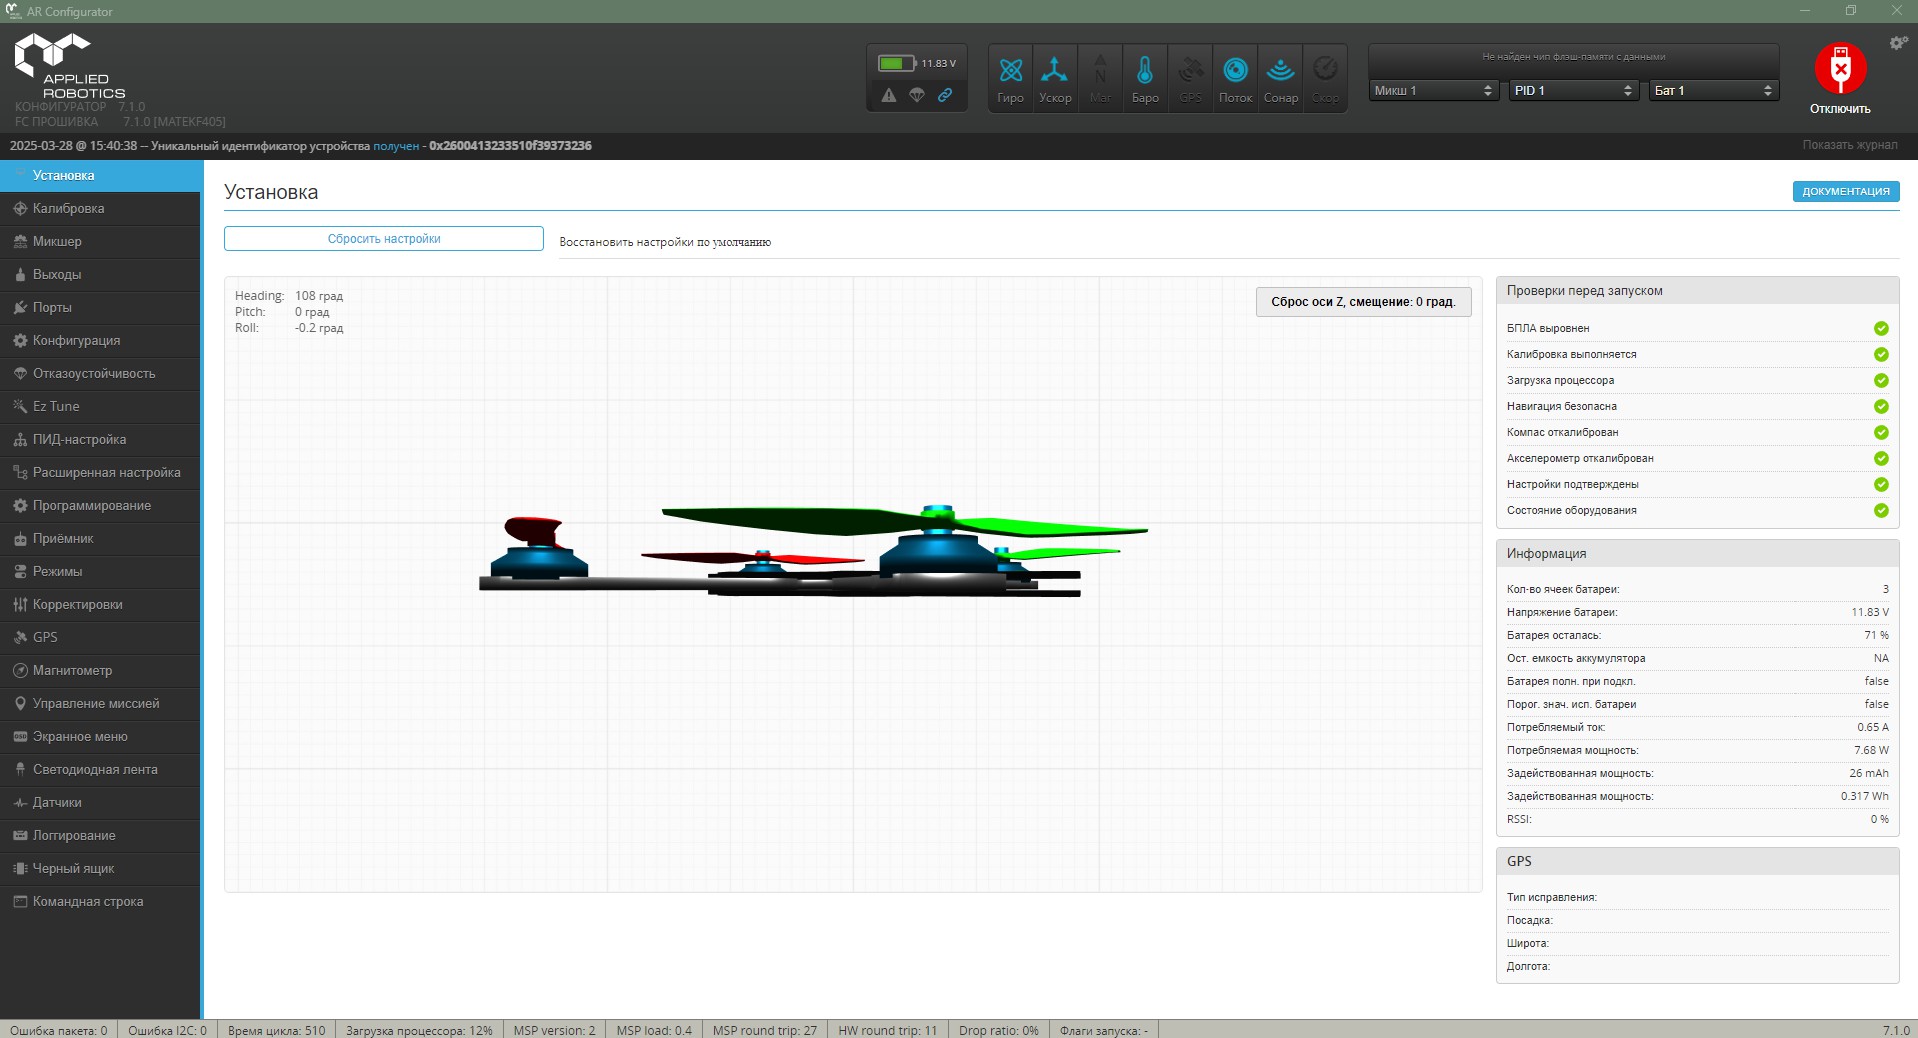Open the ПИД-настройка sidebar tab
The height and width of the screenshot is (1038, 1918).
tap(79, 440)
